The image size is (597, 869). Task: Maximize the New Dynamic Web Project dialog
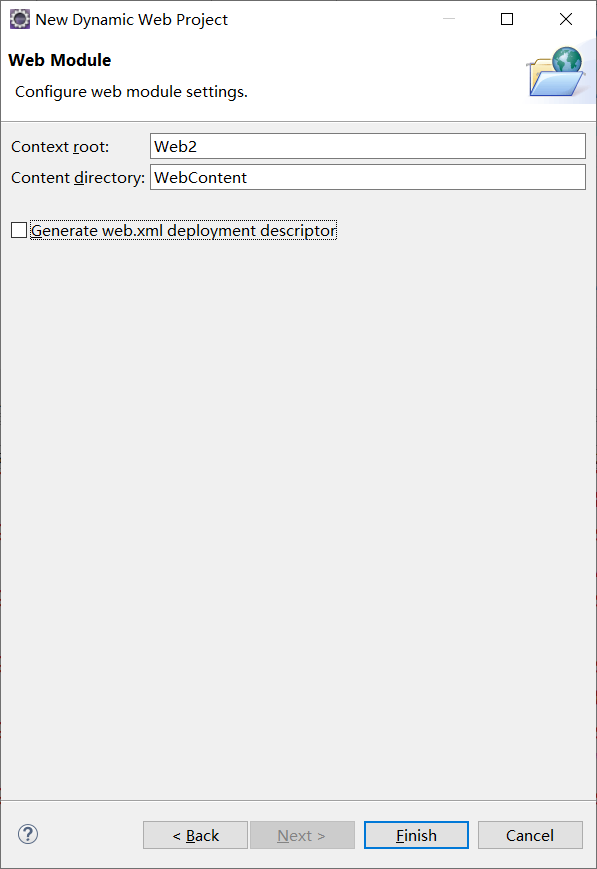pyautogui.click(x=507, y=19)
